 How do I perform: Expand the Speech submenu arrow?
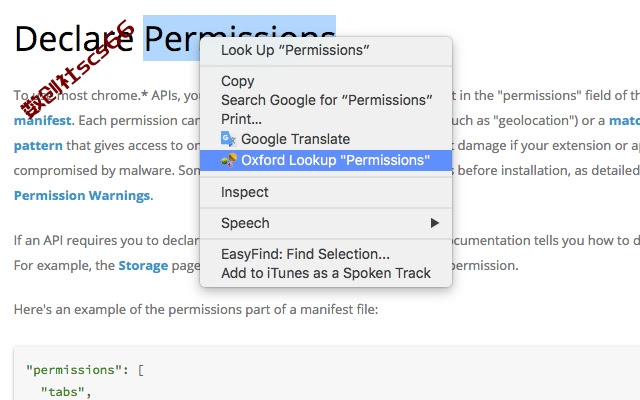(435, 223)
